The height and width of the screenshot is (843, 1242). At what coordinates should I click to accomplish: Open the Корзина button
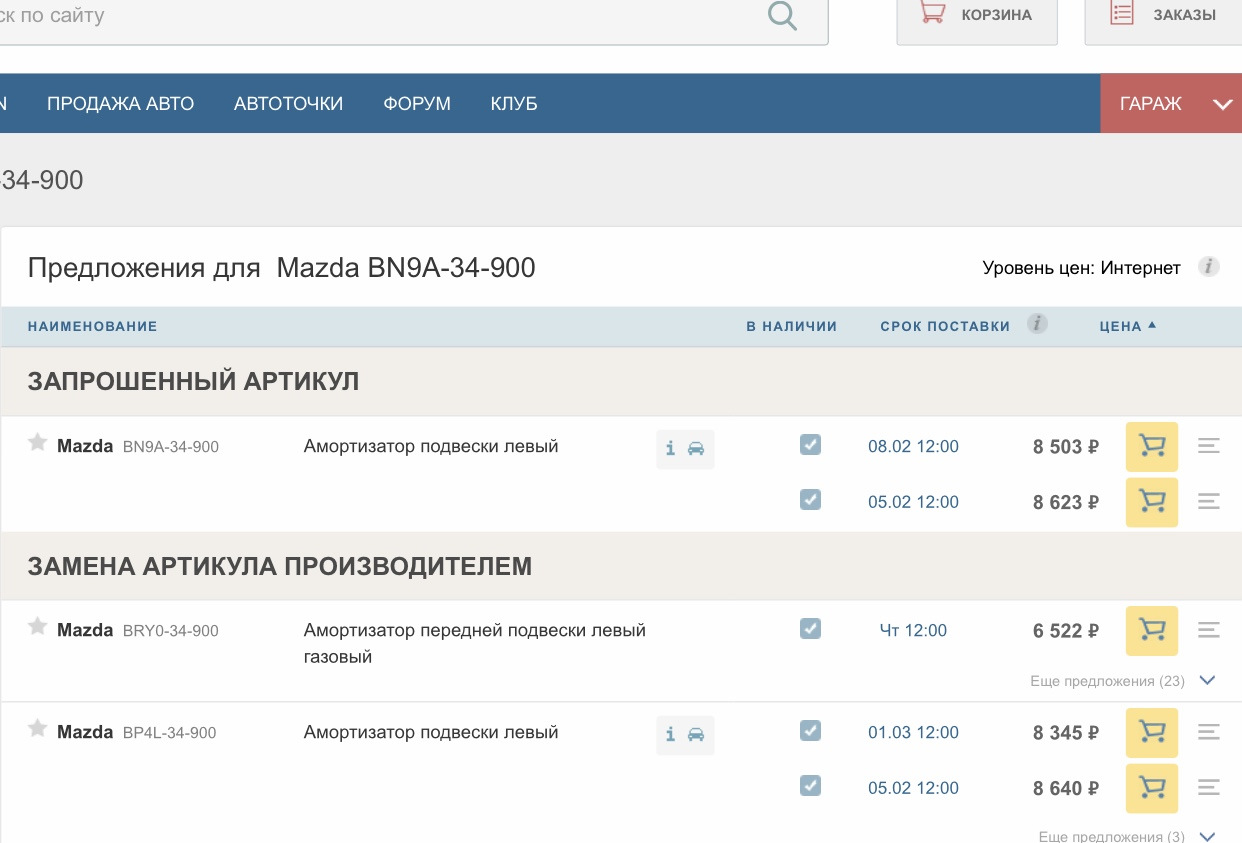click(976, 16)
